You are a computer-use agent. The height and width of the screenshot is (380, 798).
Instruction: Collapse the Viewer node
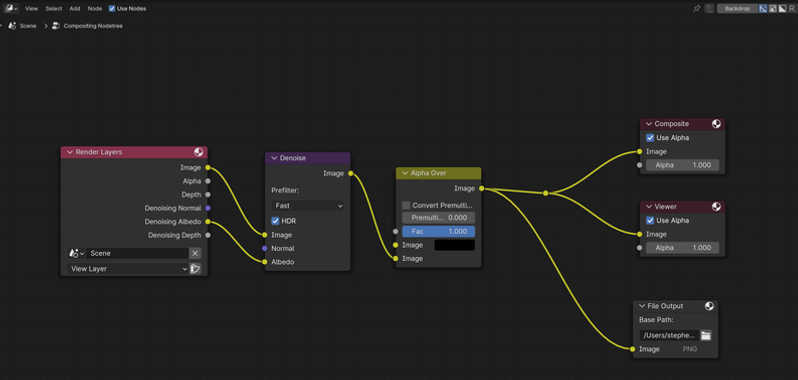coord(649,207)
